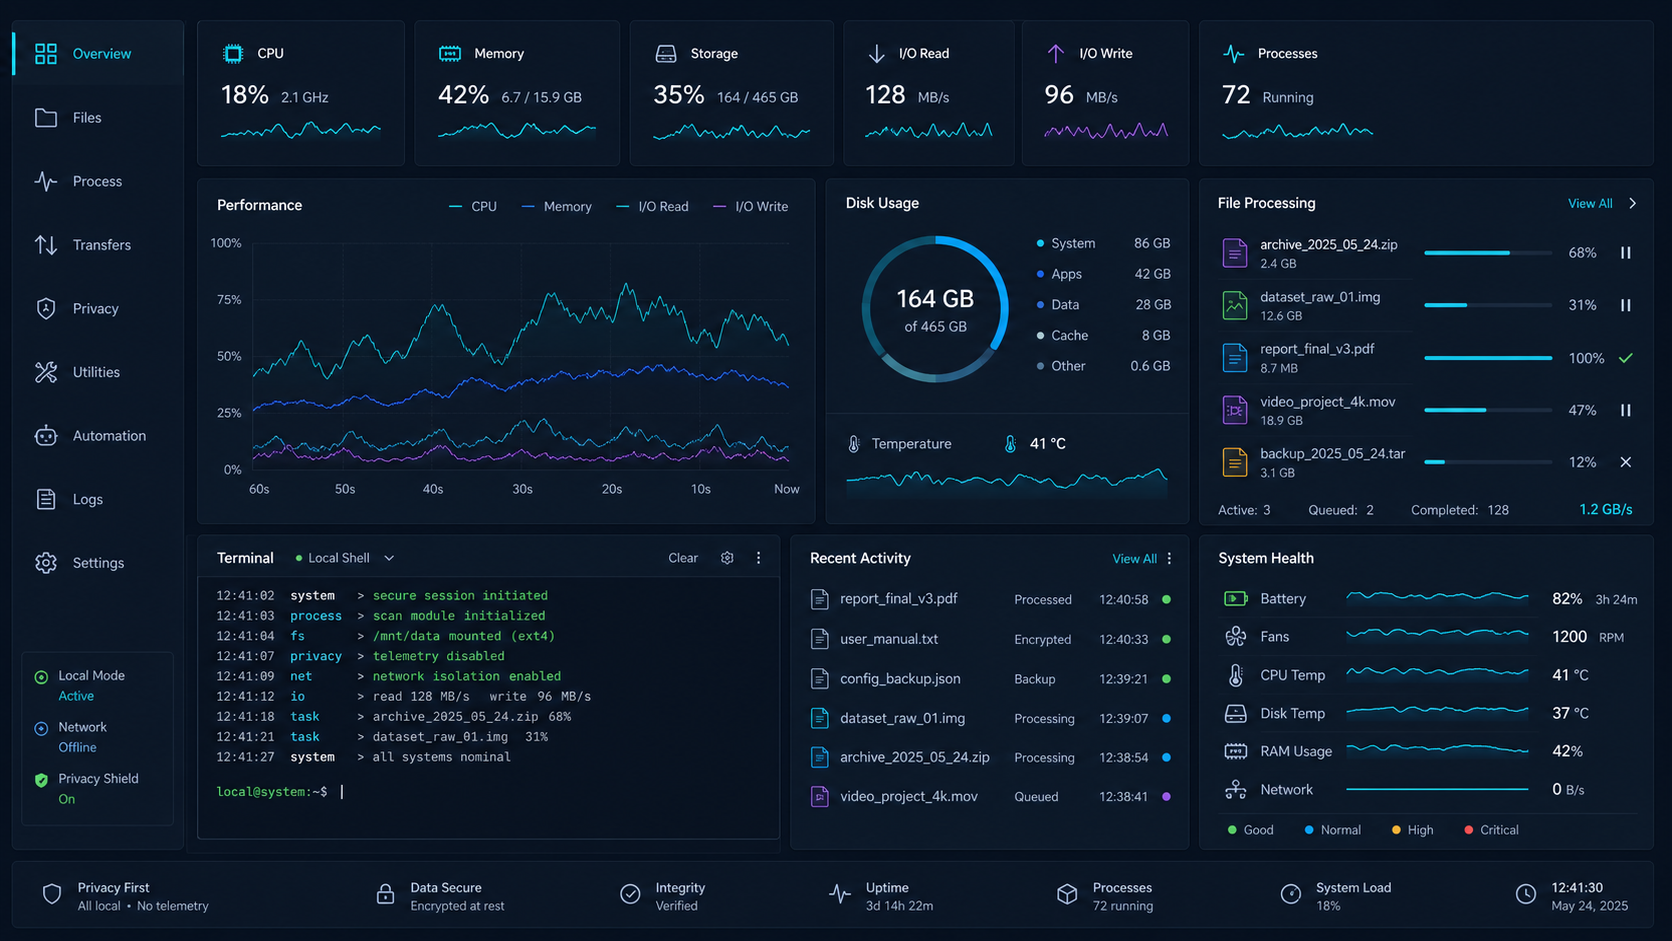
Task: Click the Automation robot icon
Action: [46, 436]
